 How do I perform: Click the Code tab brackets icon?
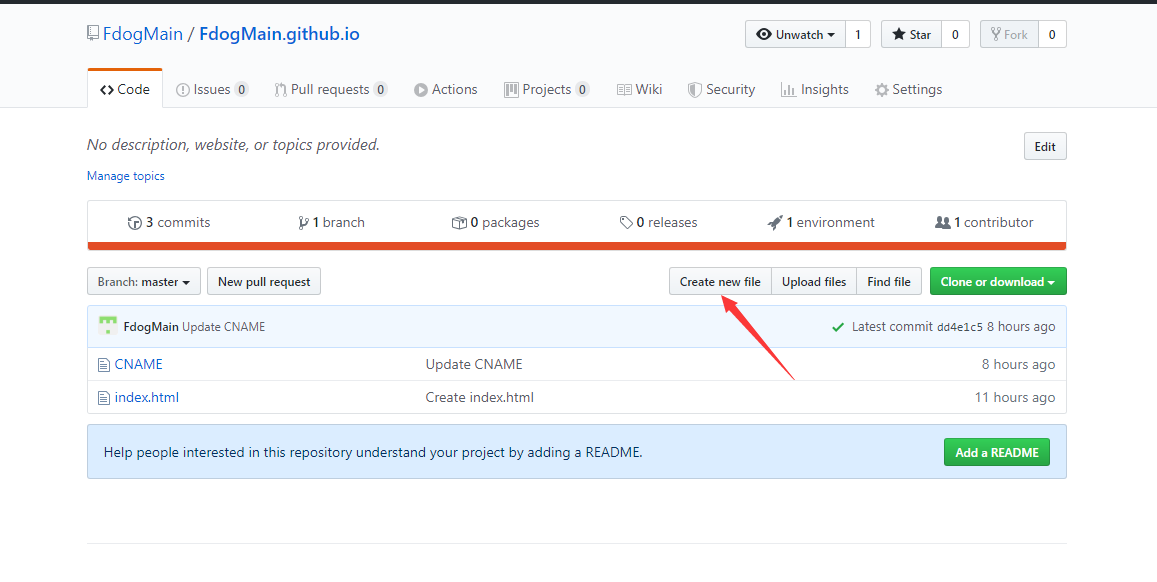coord(107,90)
